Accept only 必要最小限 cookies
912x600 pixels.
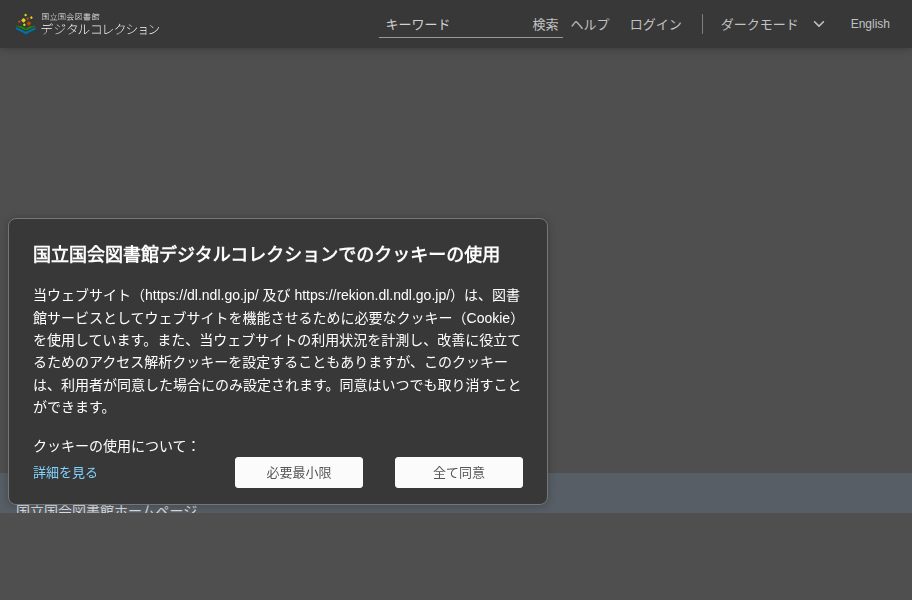(x=299, y=473)
